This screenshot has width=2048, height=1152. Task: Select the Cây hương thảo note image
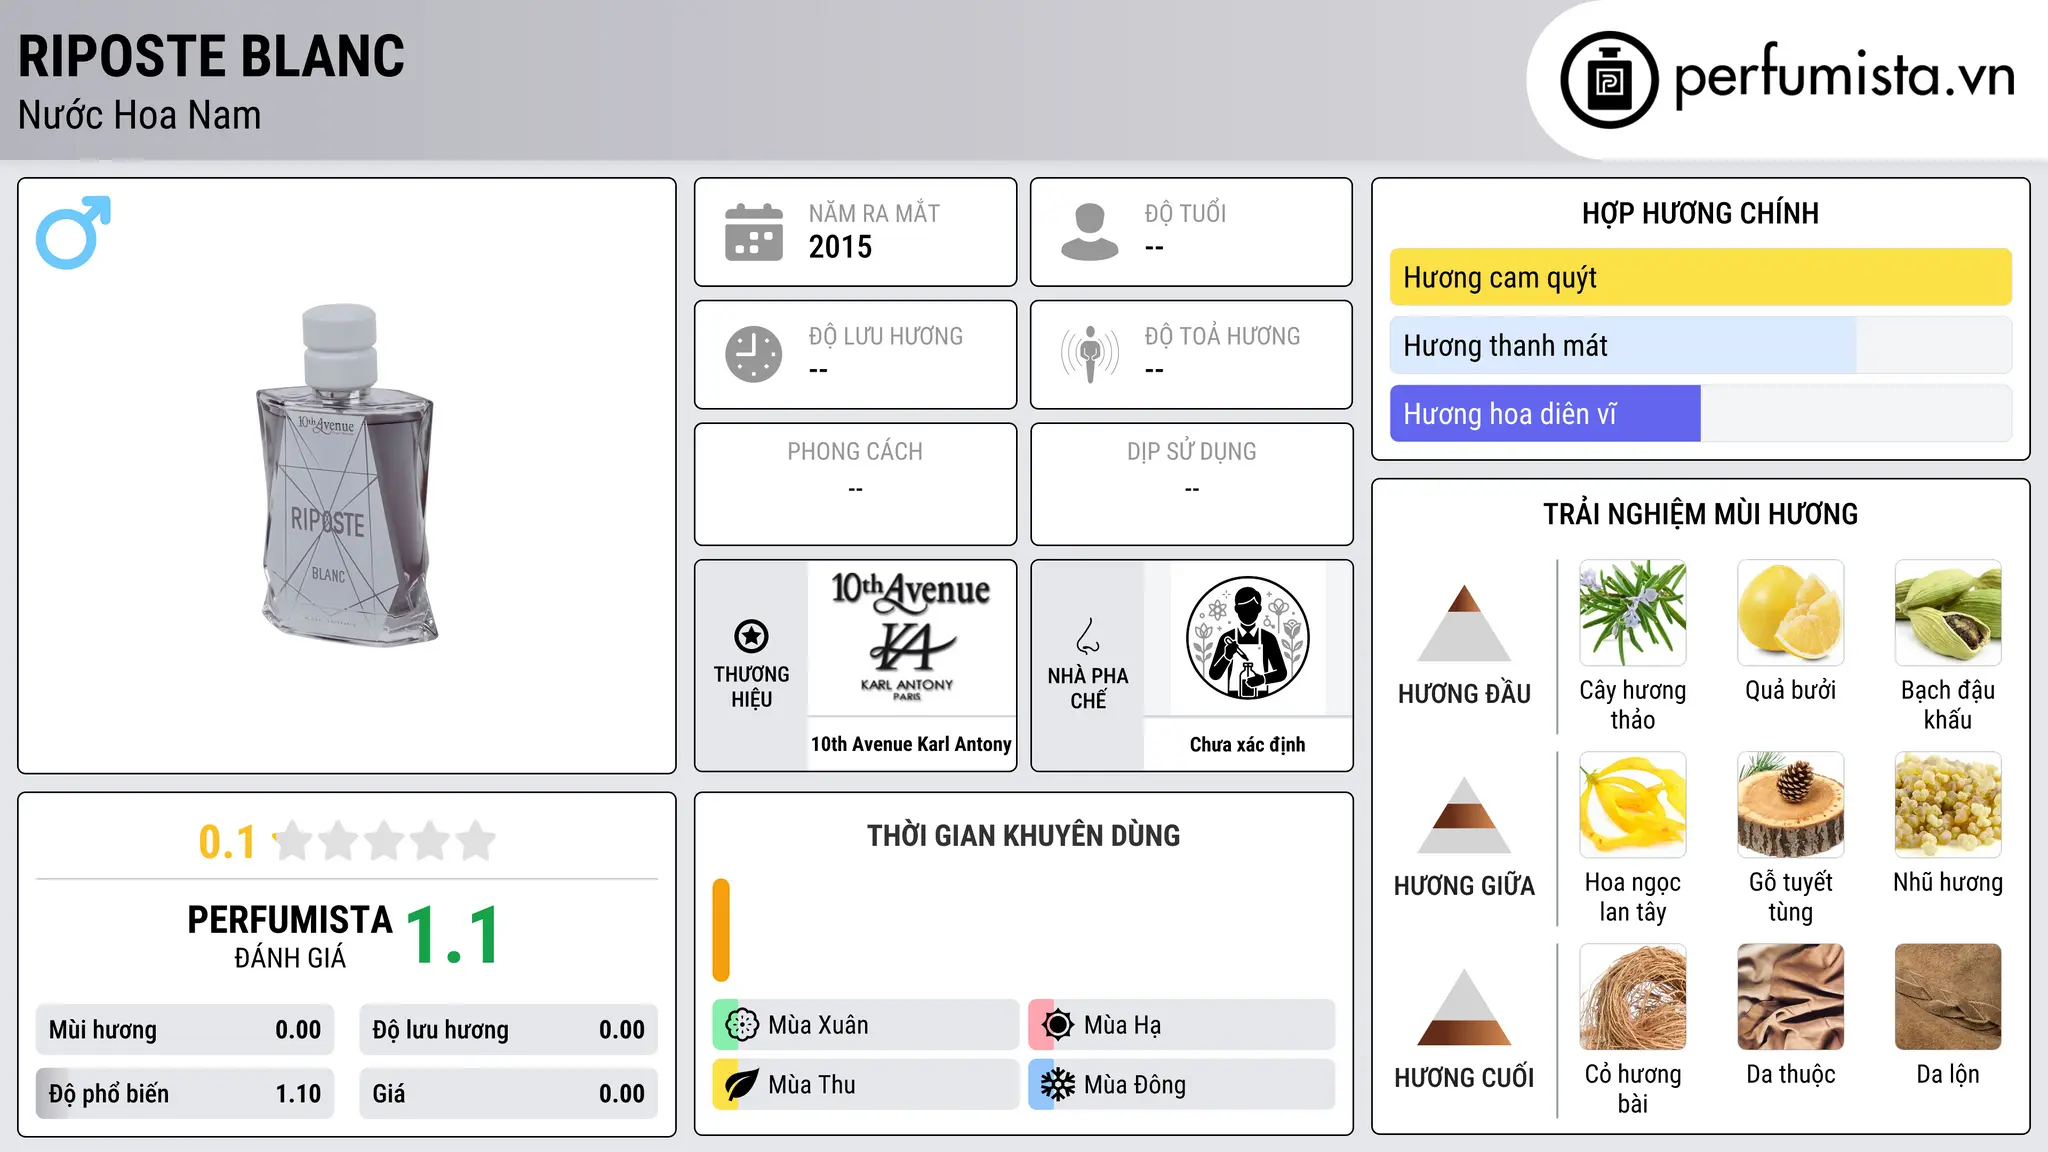1633,613
